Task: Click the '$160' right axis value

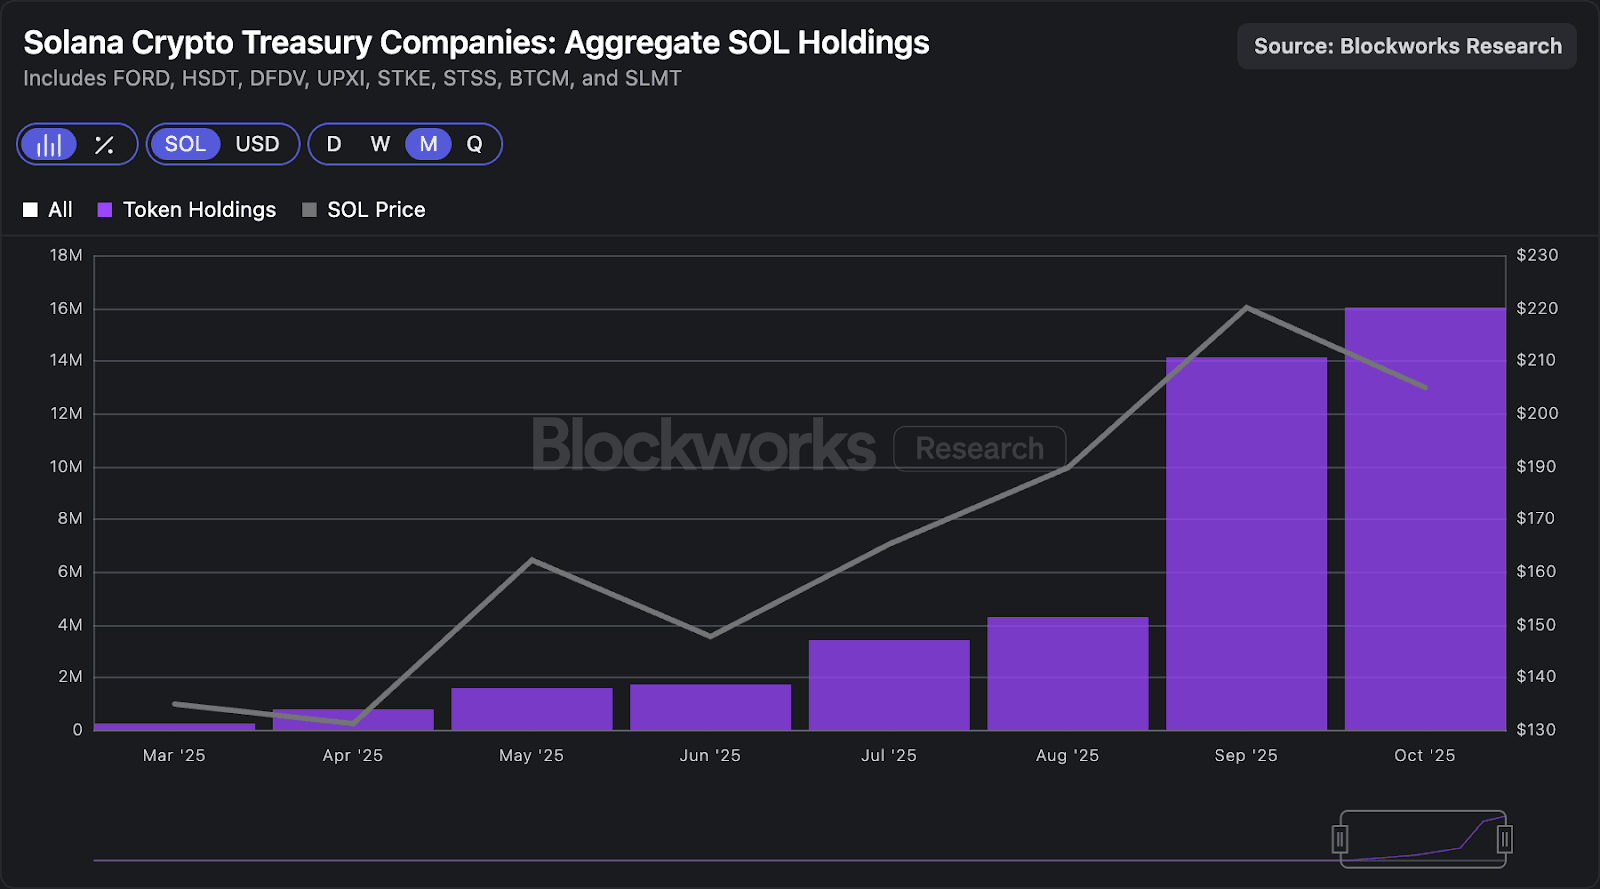Action: 1537,572
